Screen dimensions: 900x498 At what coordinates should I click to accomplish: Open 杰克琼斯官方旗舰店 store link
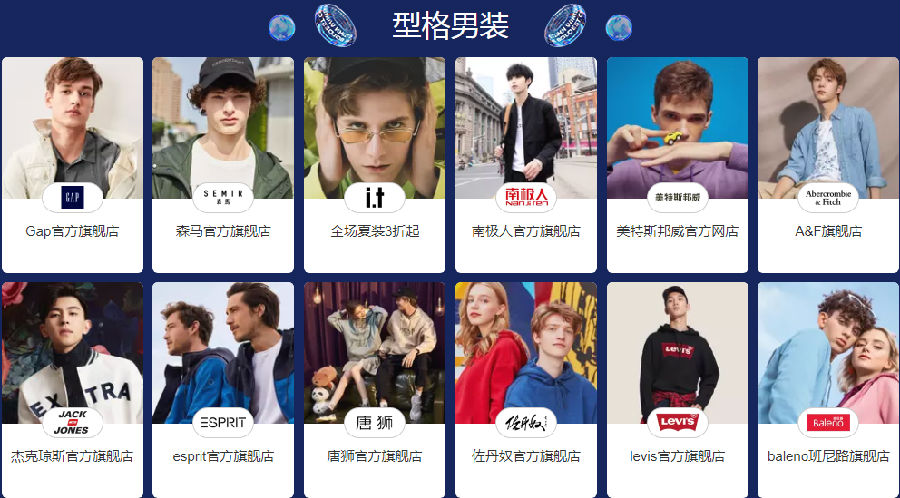tap(72, 456)
